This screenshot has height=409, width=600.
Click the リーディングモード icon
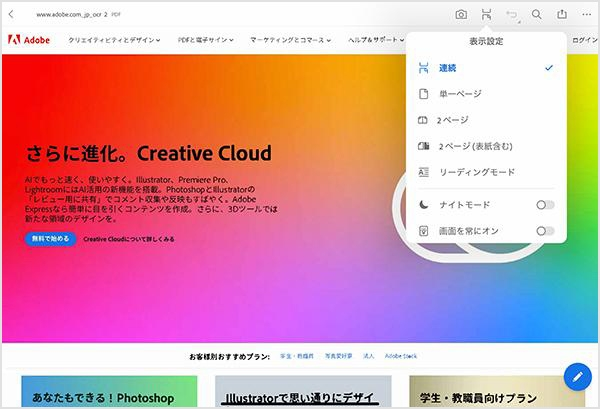click(x=423, y=172)
